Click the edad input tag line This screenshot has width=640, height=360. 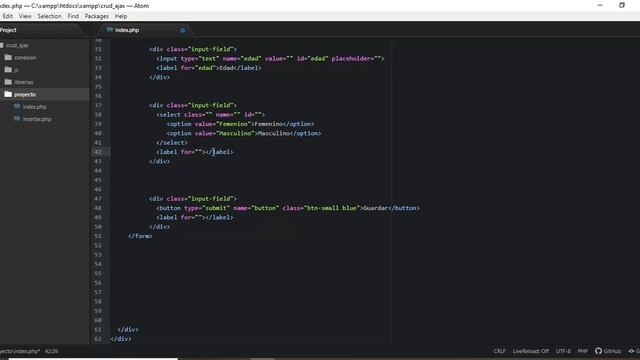(x=270, y=58)
